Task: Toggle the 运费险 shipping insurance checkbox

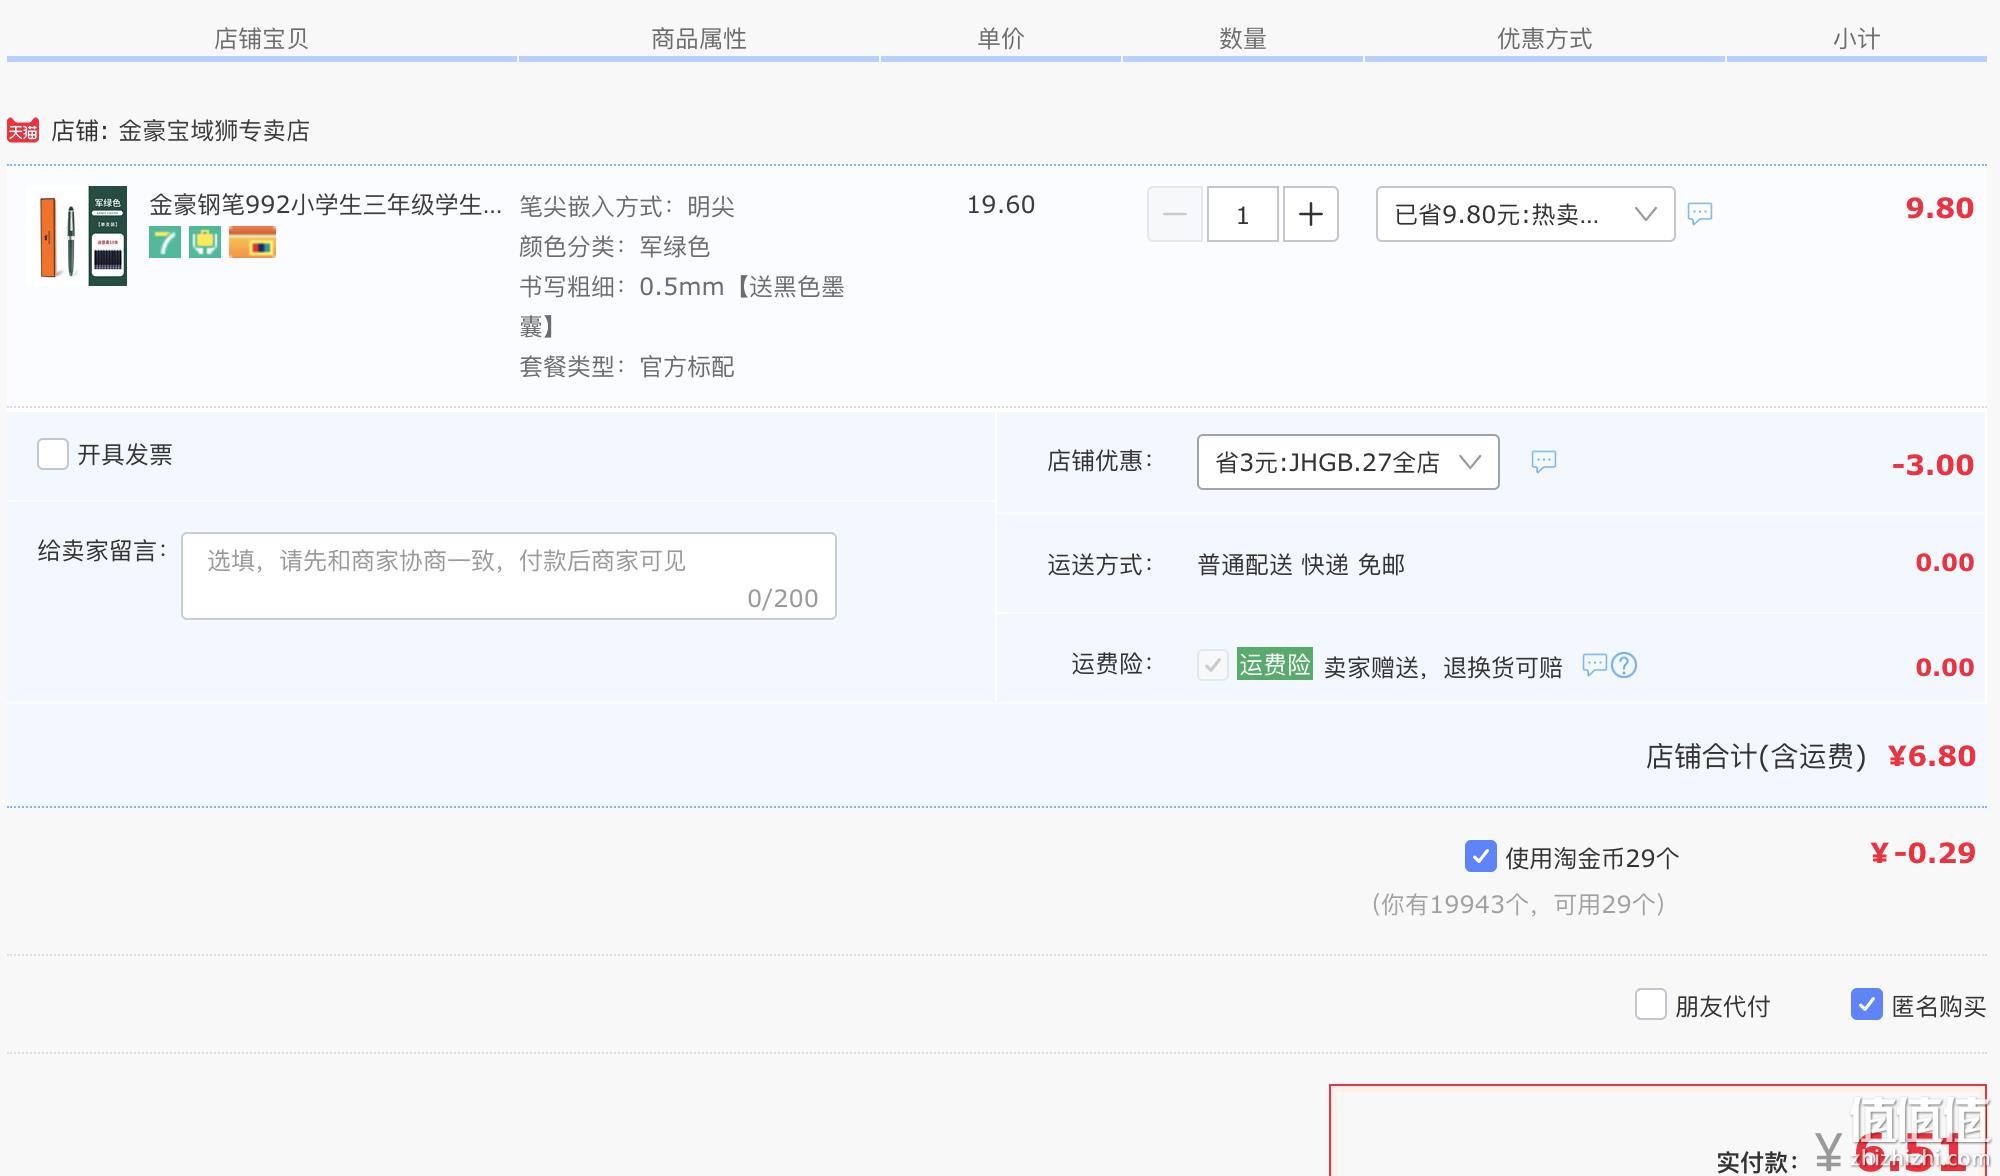Action: 1213,665
